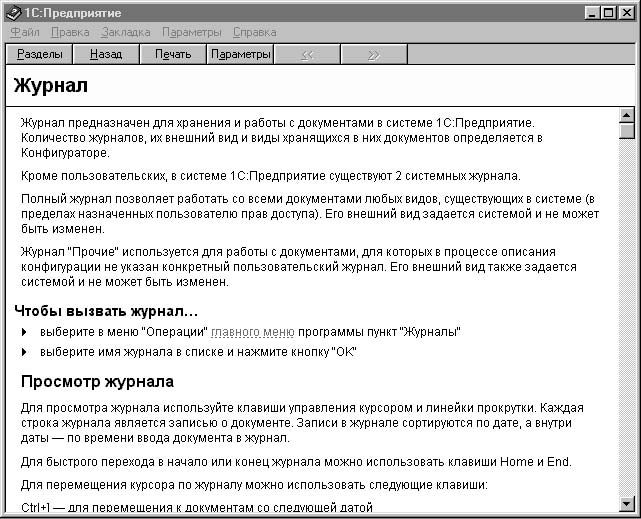Click the scrollbar up arrow

(x=627, y=115)
